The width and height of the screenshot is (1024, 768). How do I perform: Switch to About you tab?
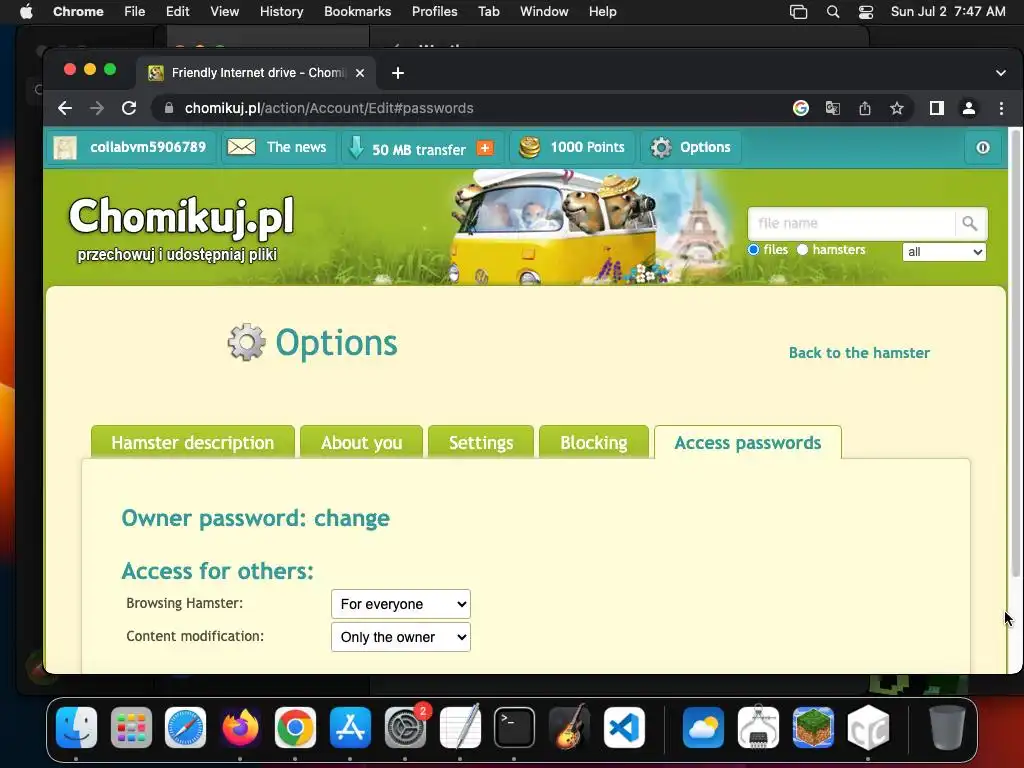click(x=361, y=442)
